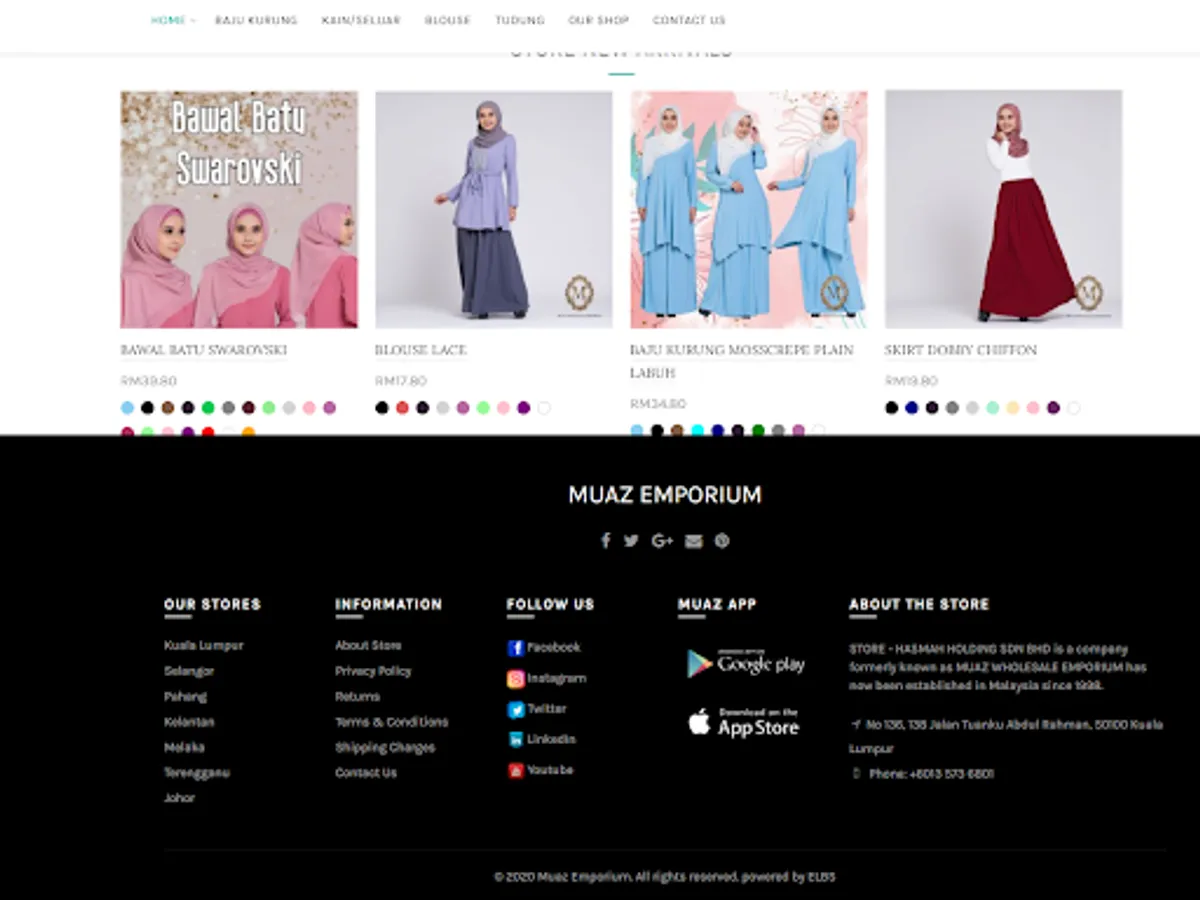View the Shipping Charges link
Image resolution: width=1200 pixels, height=900 pixels.
385,747
